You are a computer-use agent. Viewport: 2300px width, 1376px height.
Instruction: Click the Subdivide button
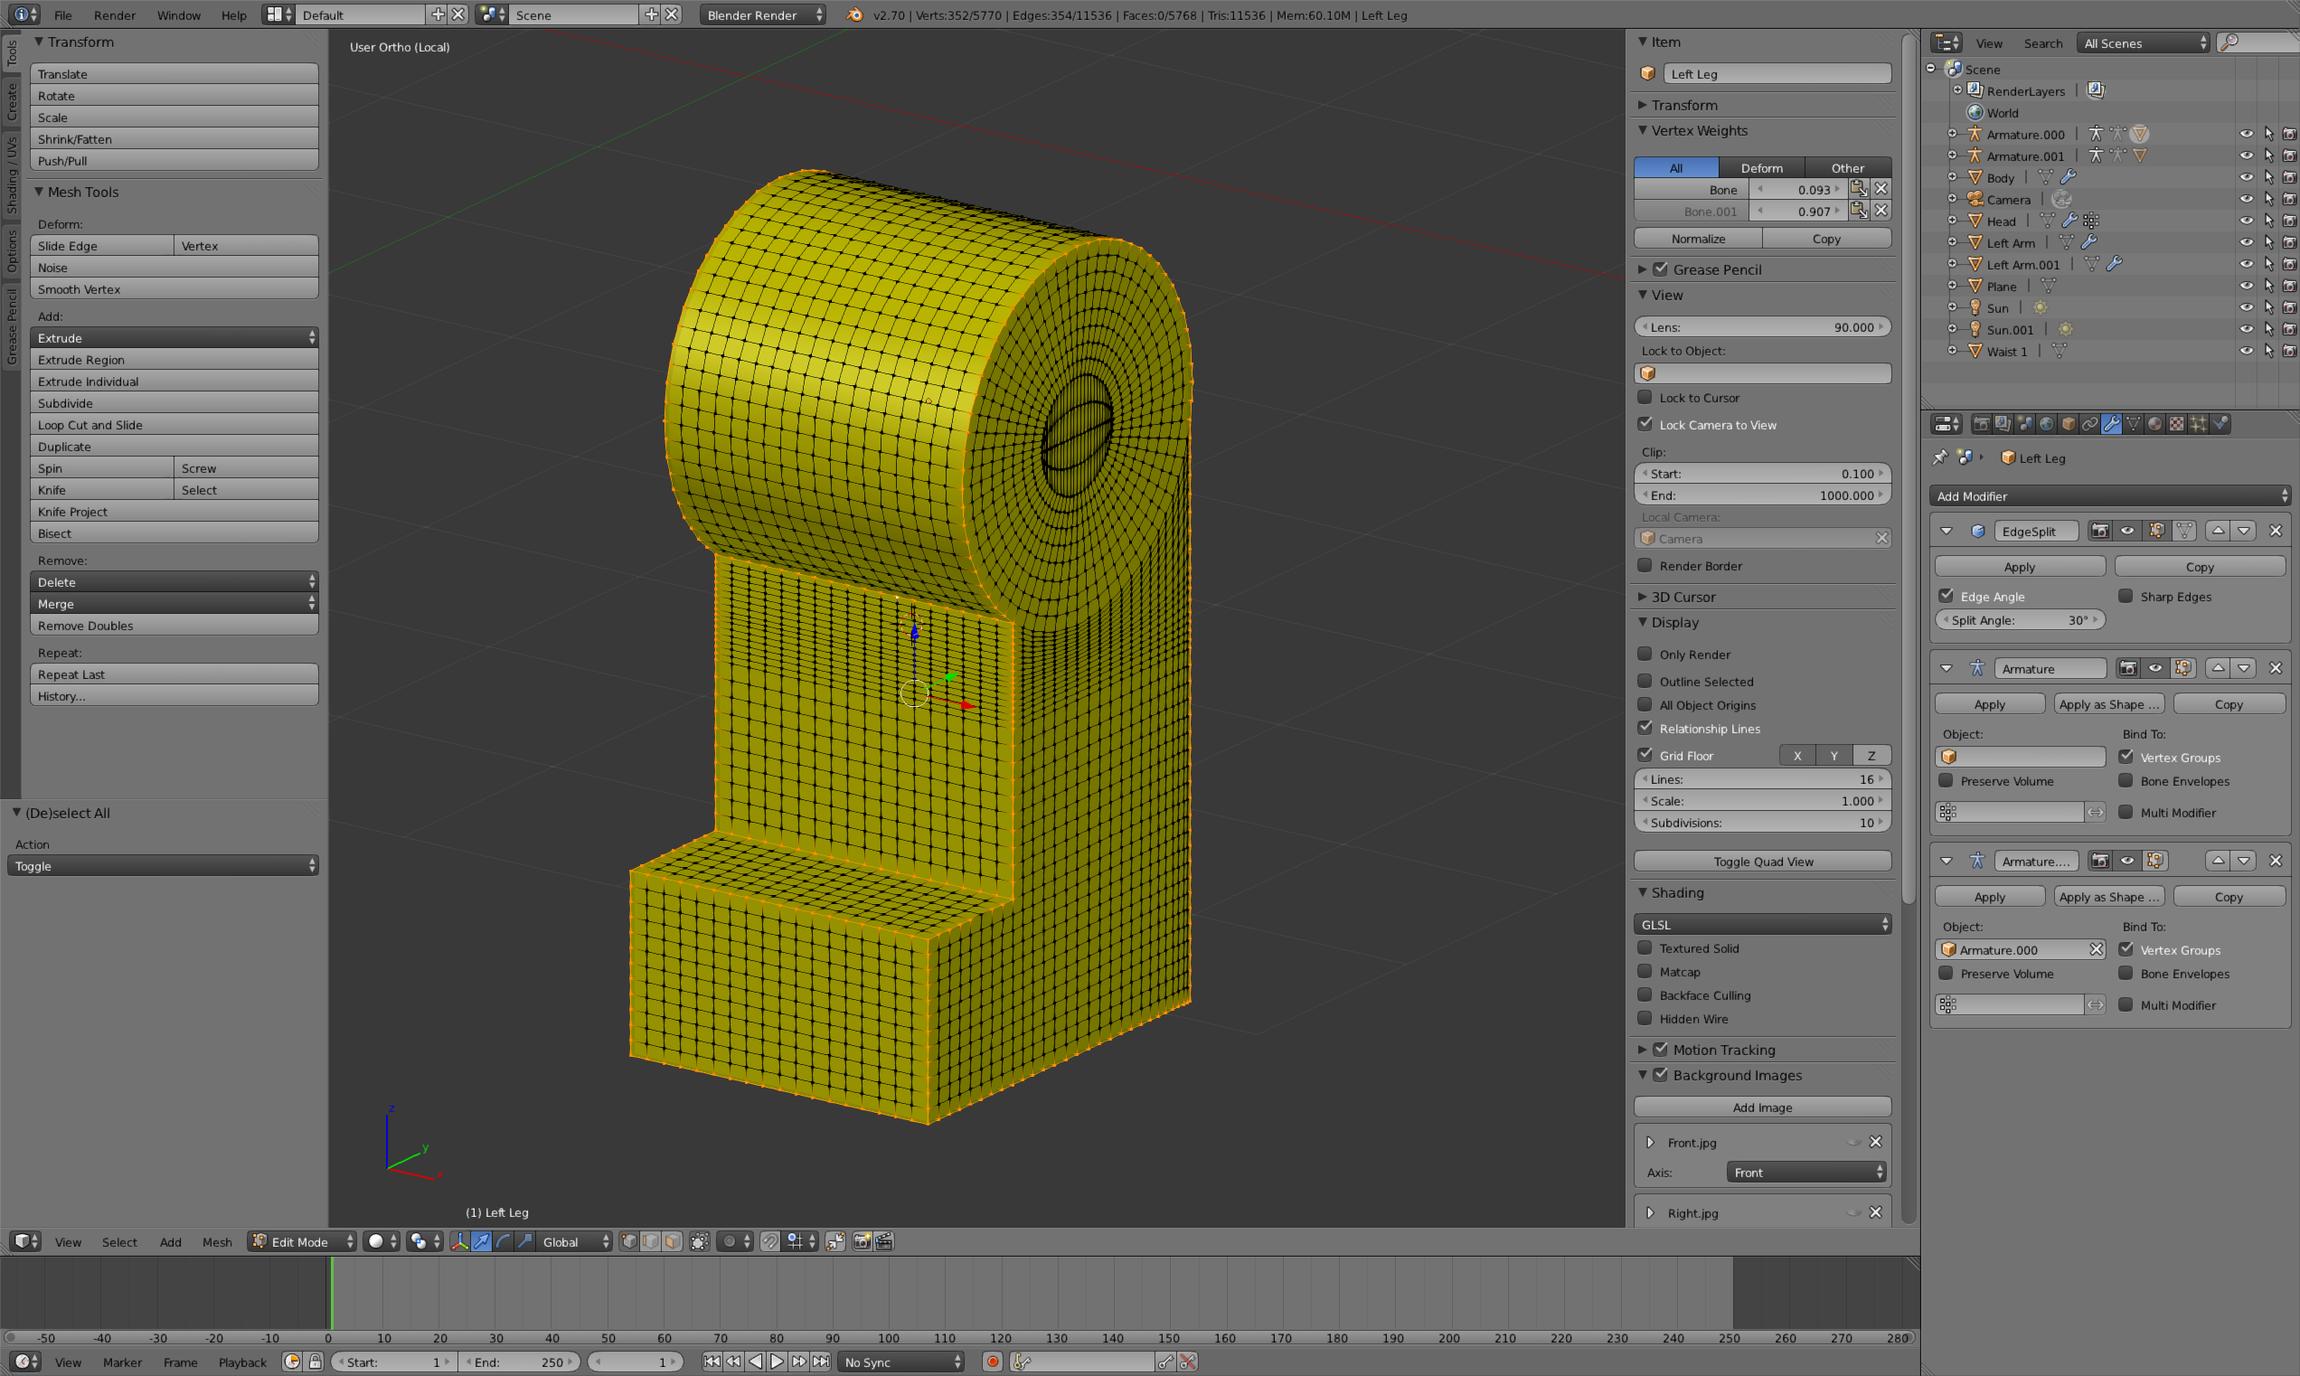click(x=174, y=403)
